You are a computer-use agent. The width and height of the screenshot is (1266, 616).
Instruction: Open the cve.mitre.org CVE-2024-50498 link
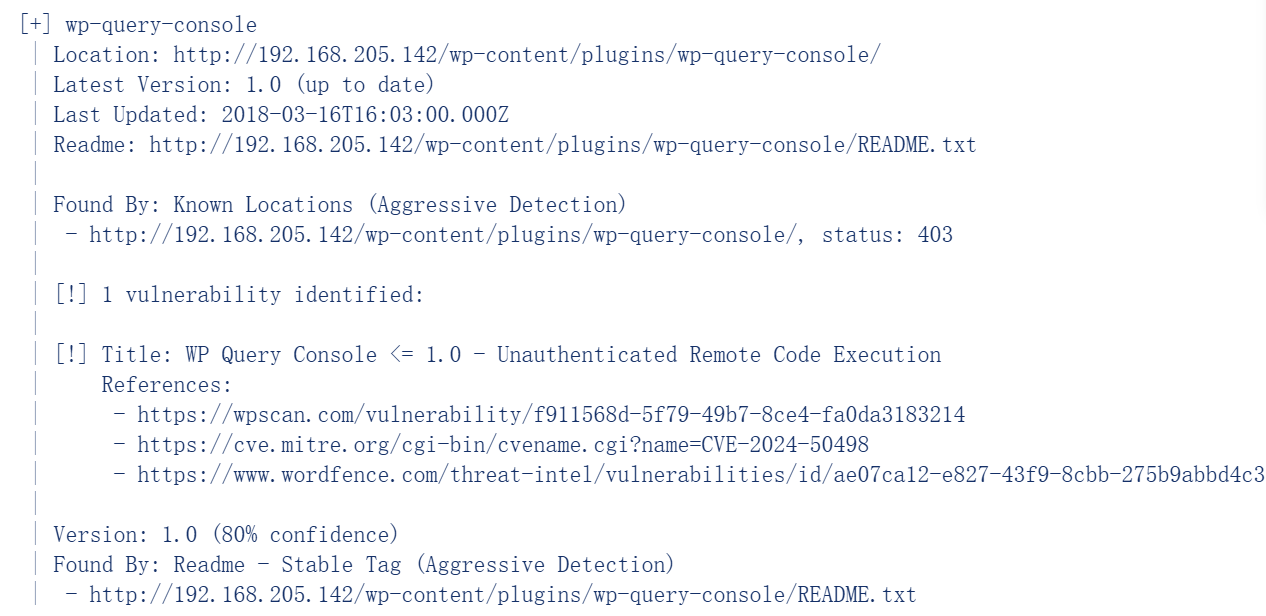pos(503,445)
